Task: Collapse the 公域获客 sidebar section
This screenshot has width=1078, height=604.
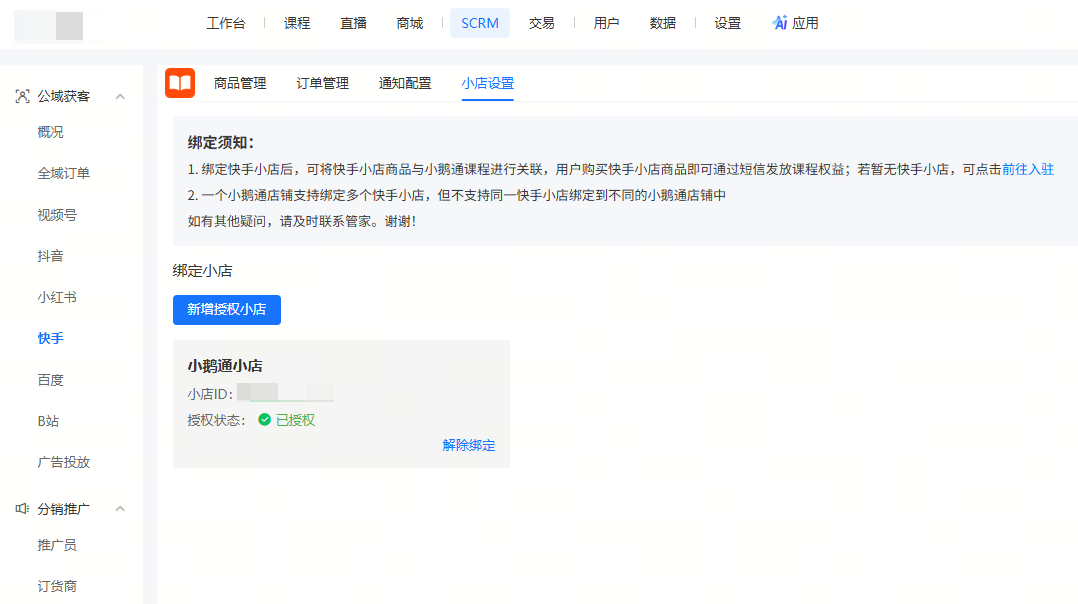Action: [120, 96]
